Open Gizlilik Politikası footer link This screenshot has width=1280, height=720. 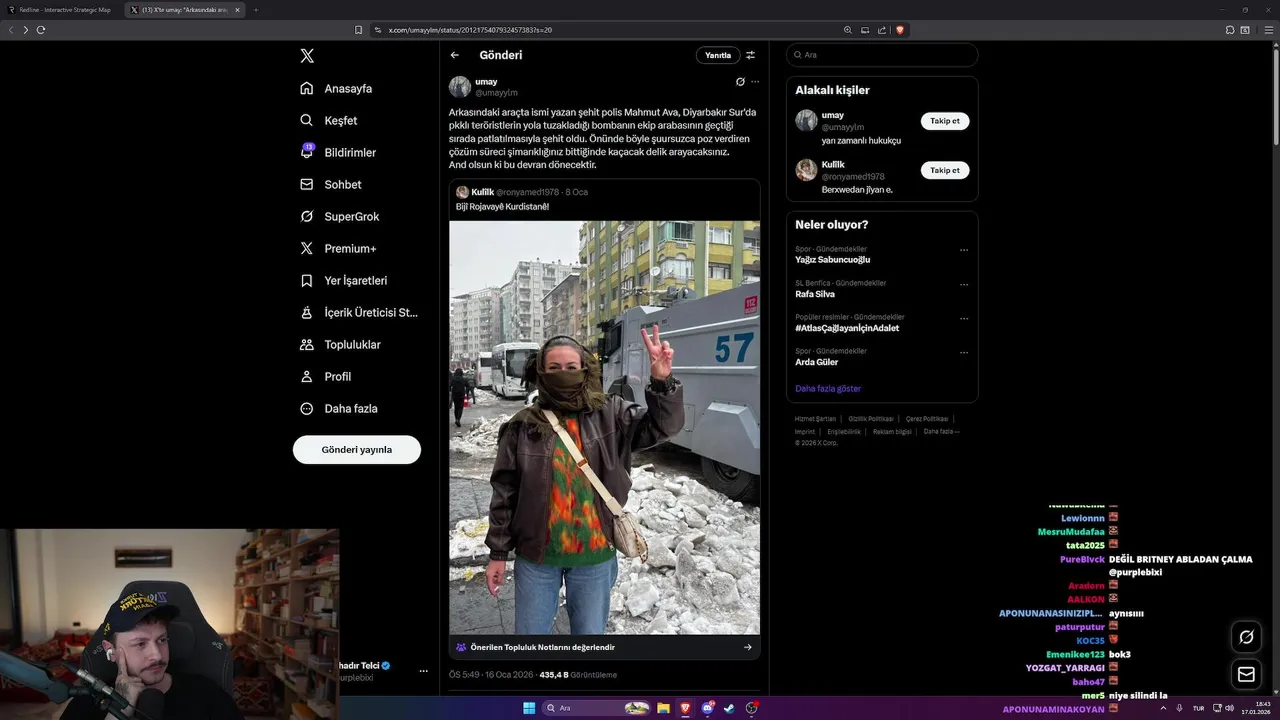click(871, 419)
